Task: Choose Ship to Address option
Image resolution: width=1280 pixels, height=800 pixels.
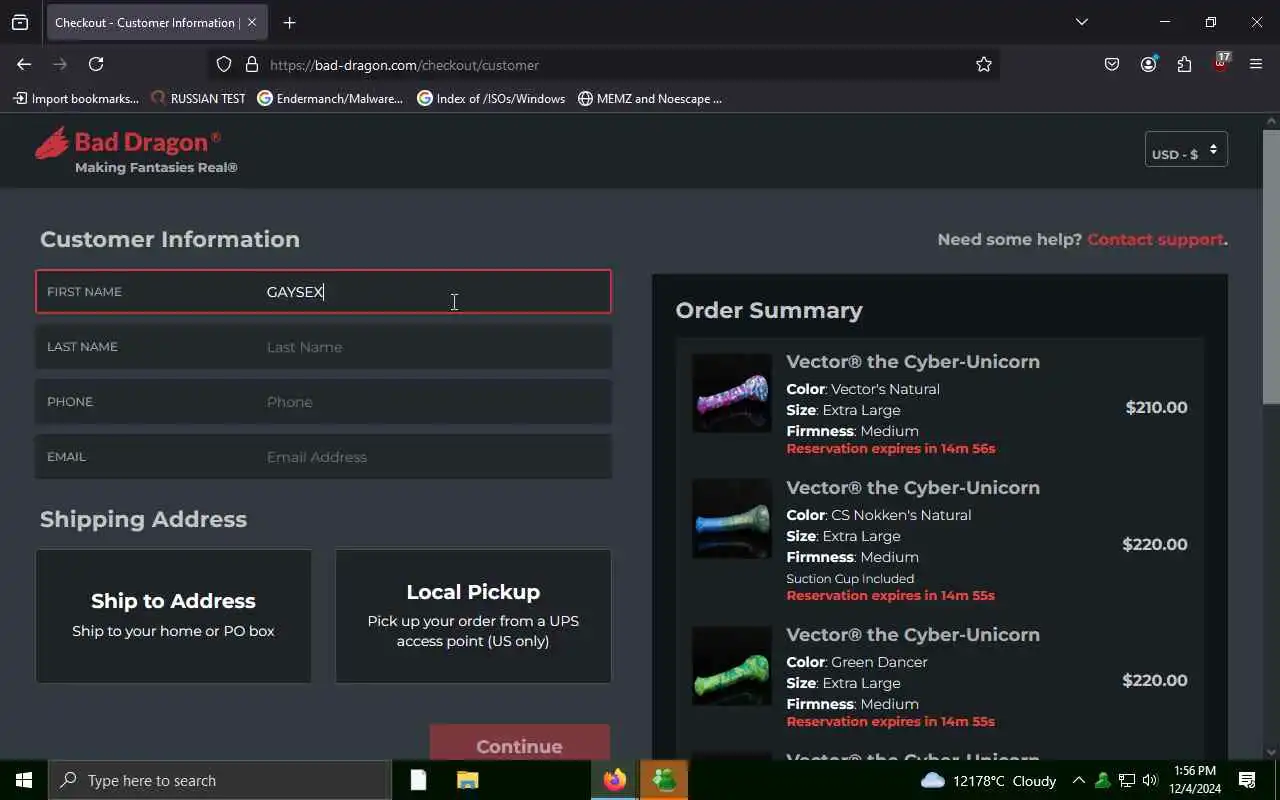Action: pyautogui.click(x=173, y=616)
